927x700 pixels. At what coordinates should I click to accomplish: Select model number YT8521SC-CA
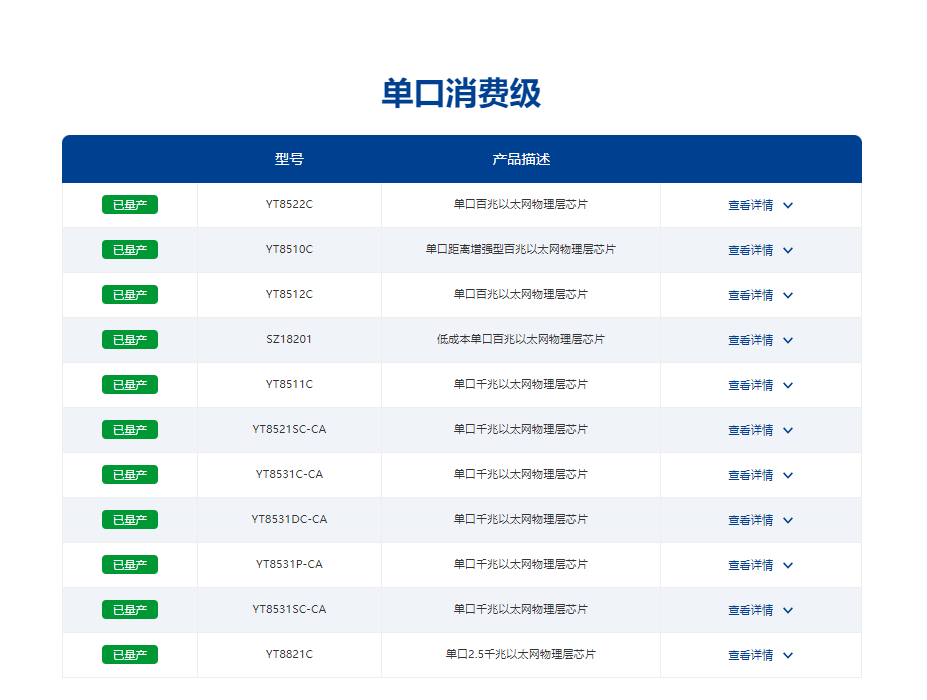click(289, 429)
